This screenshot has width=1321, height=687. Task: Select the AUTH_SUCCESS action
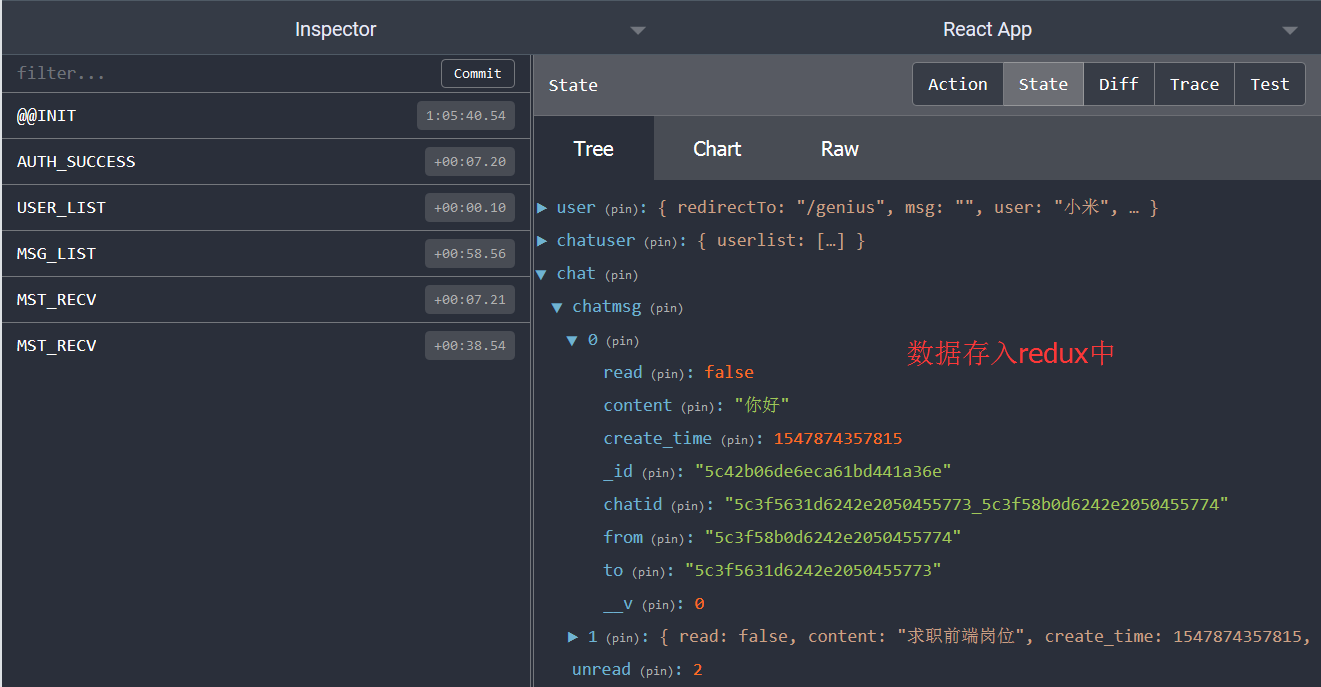[x=266, y=162]
